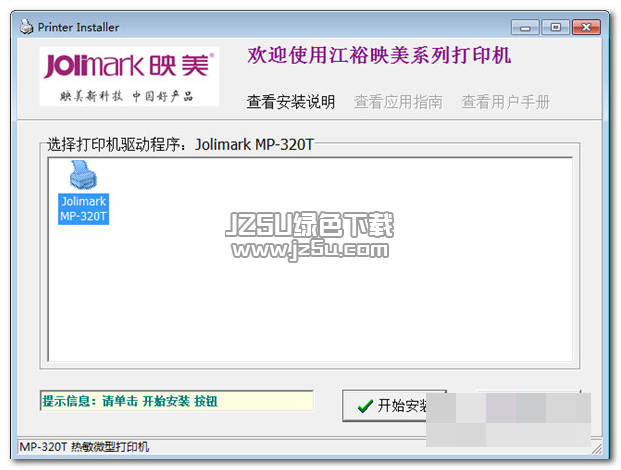Open 查看用户手册 user manual link
Screen dimensions: 621x470
(506, 102)
